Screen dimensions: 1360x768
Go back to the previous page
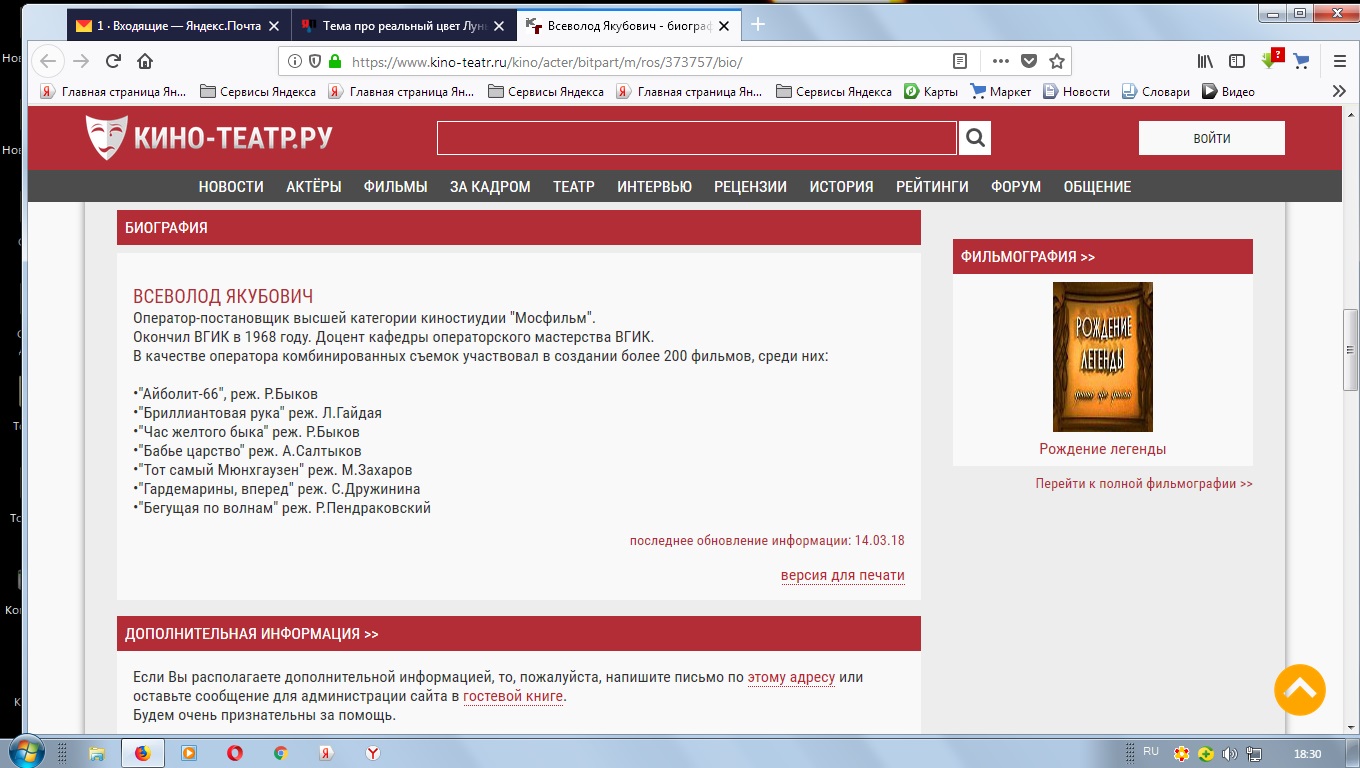[47, 61]
